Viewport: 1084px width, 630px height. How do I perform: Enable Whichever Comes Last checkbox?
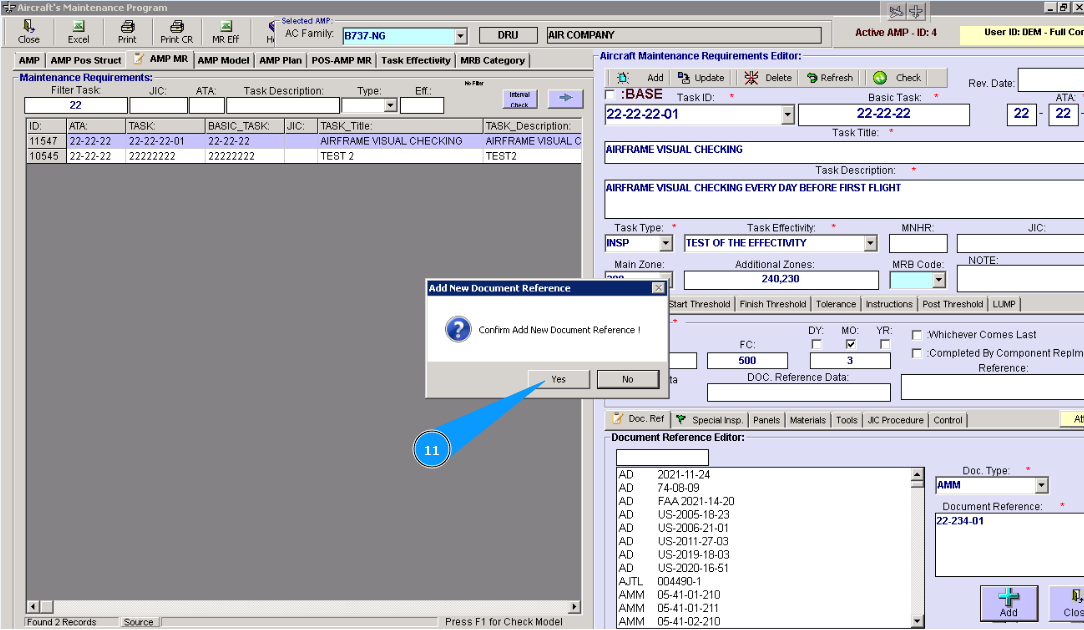pos(917,335)
